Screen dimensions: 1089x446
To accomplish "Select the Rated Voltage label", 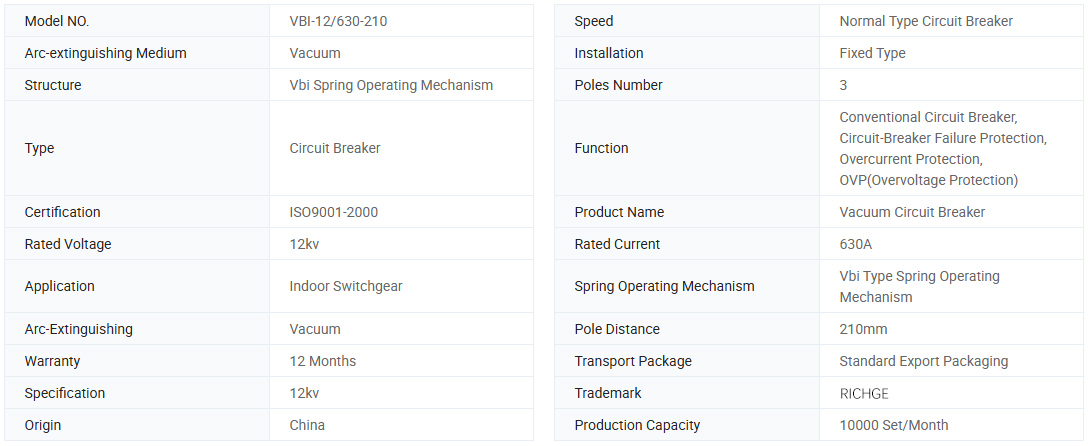I will [68, 244].
